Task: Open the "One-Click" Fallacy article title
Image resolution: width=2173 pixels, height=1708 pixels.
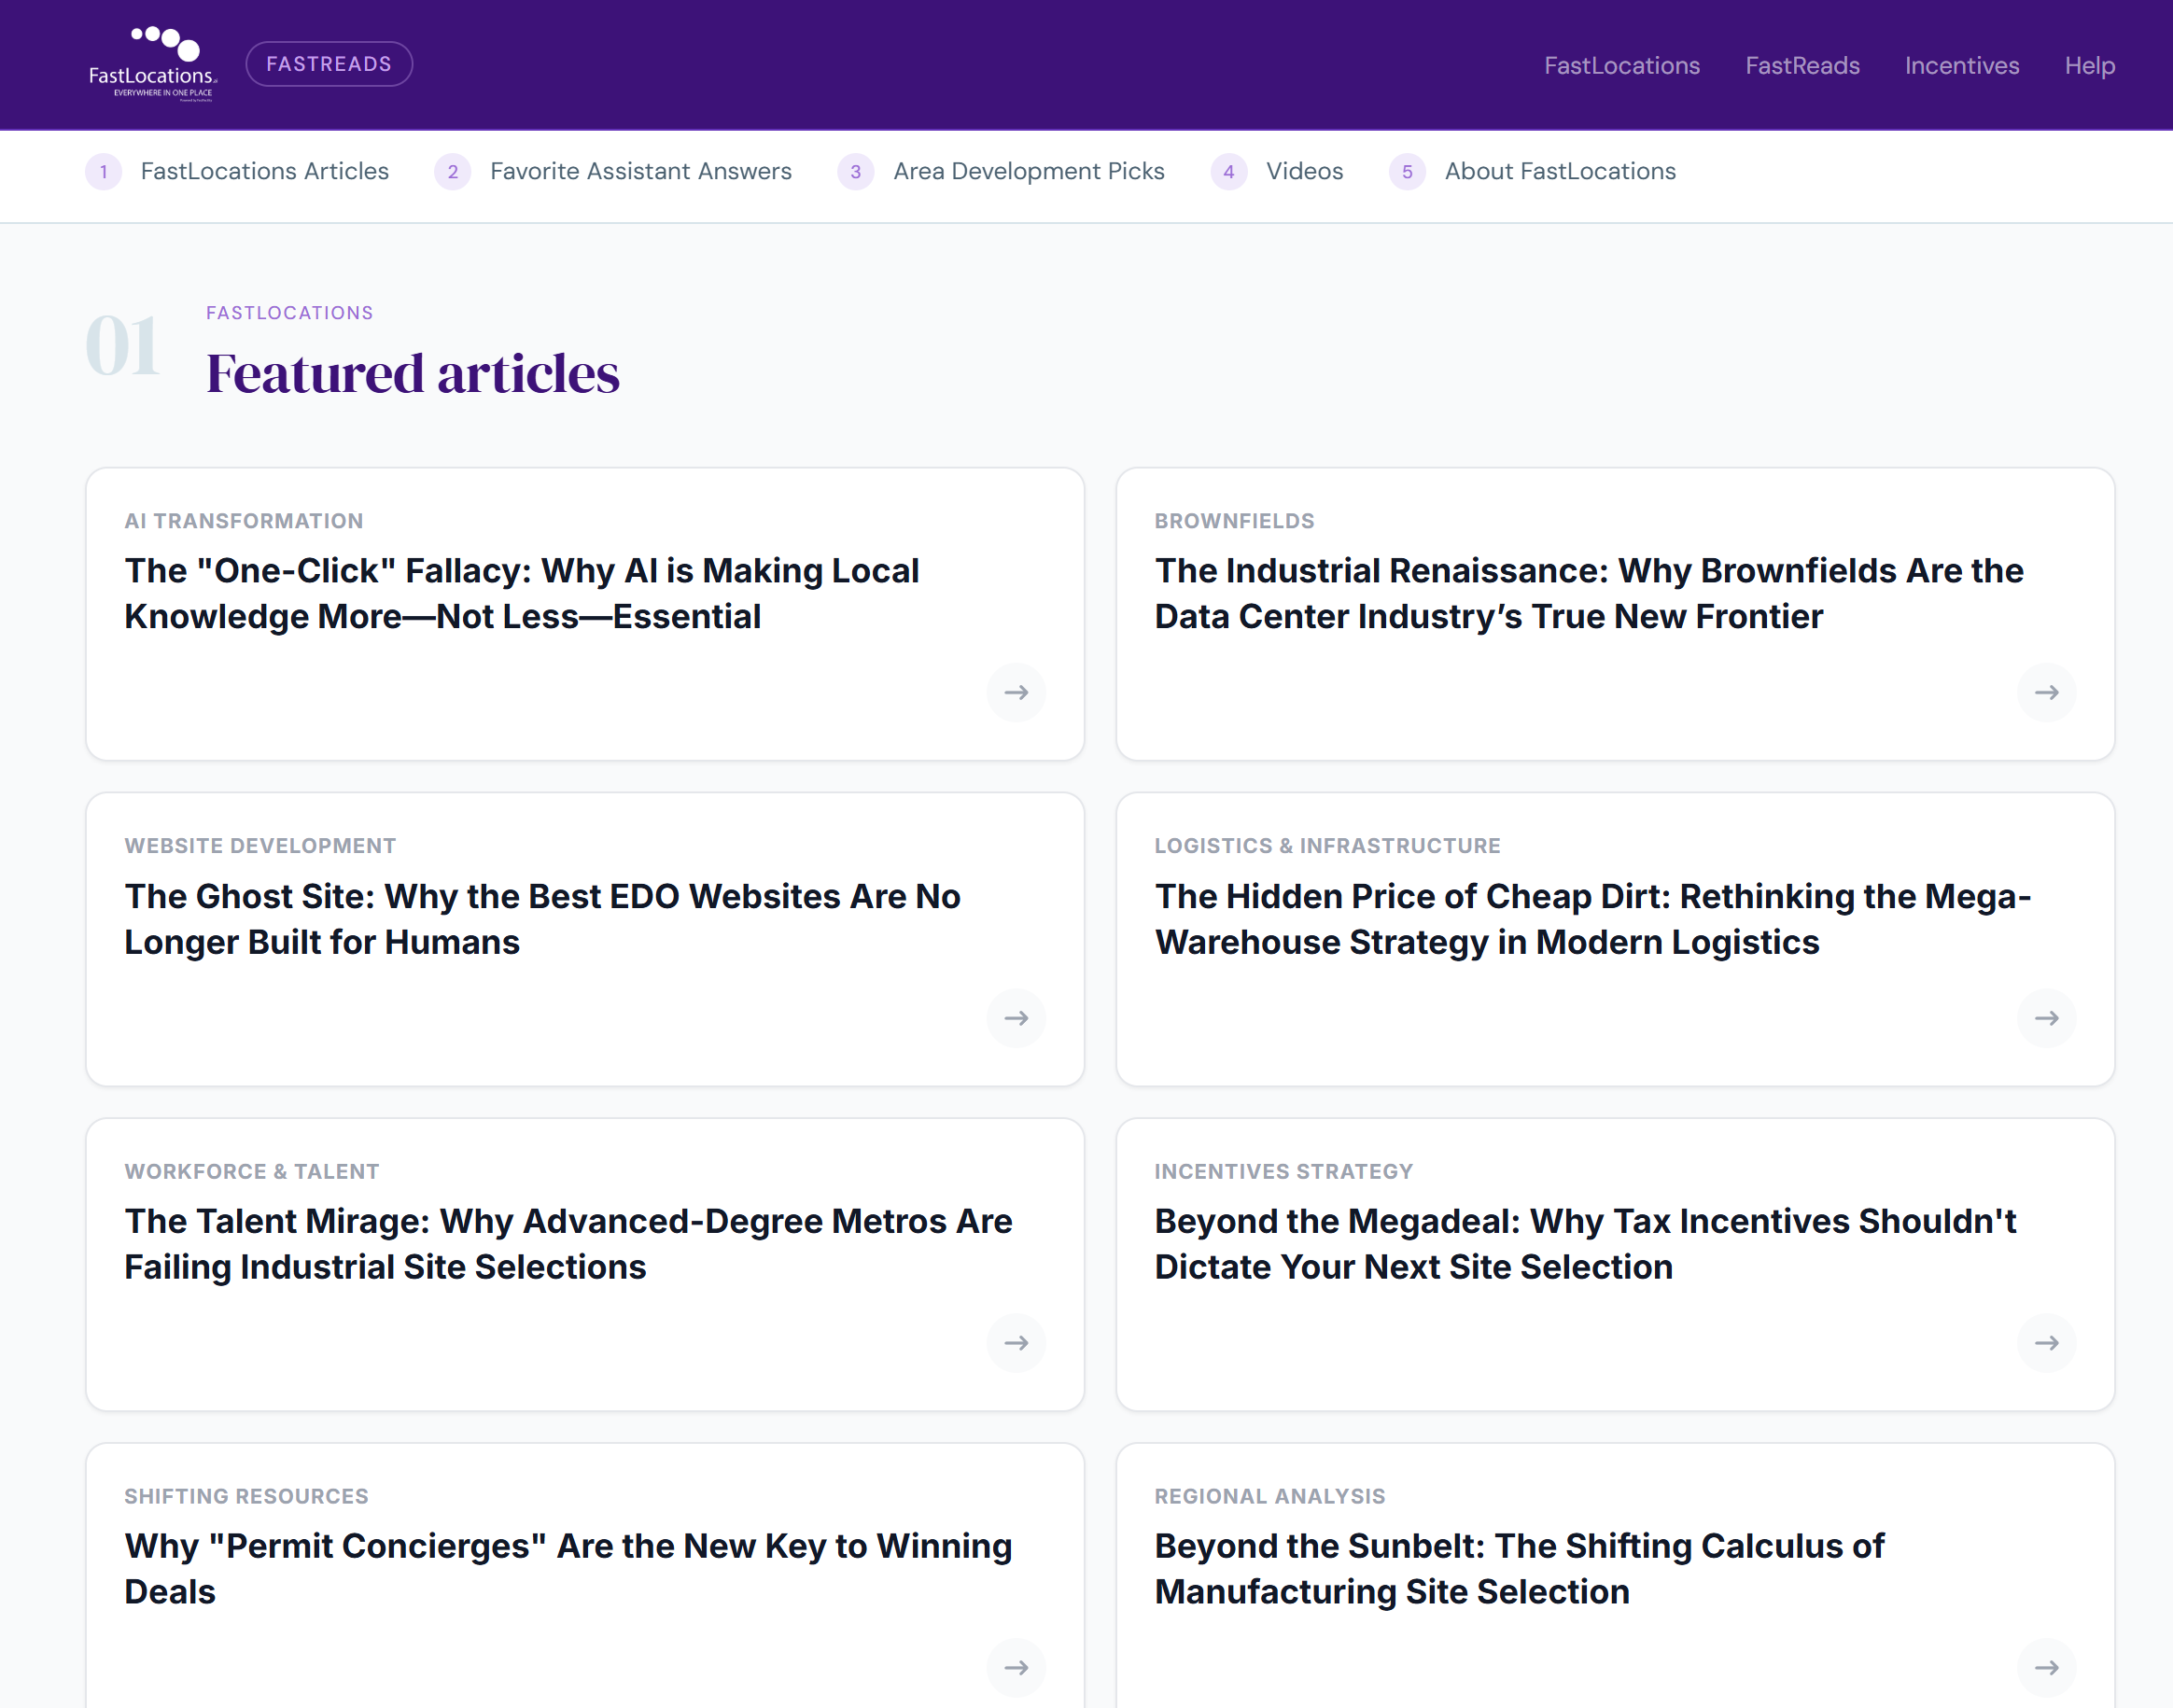Action: pos(521,594)
